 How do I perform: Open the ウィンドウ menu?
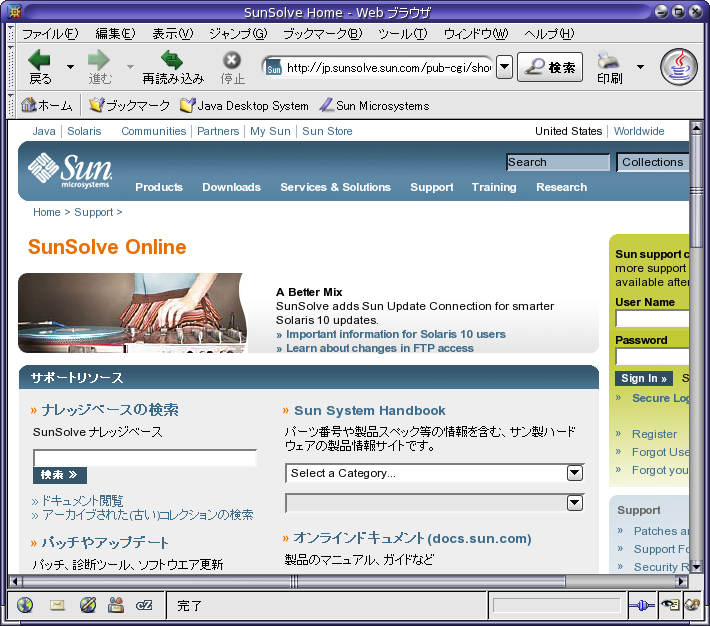476,34
